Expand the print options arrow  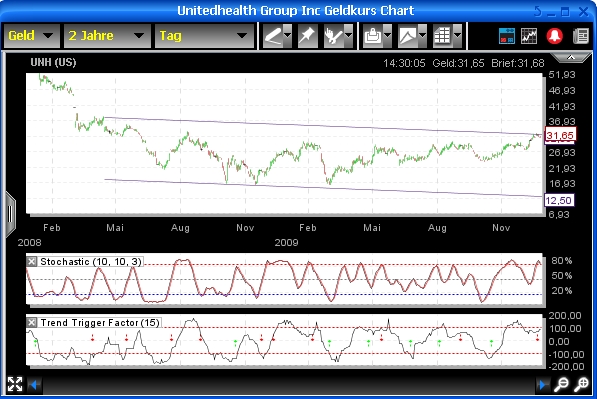tap(388, 36)
